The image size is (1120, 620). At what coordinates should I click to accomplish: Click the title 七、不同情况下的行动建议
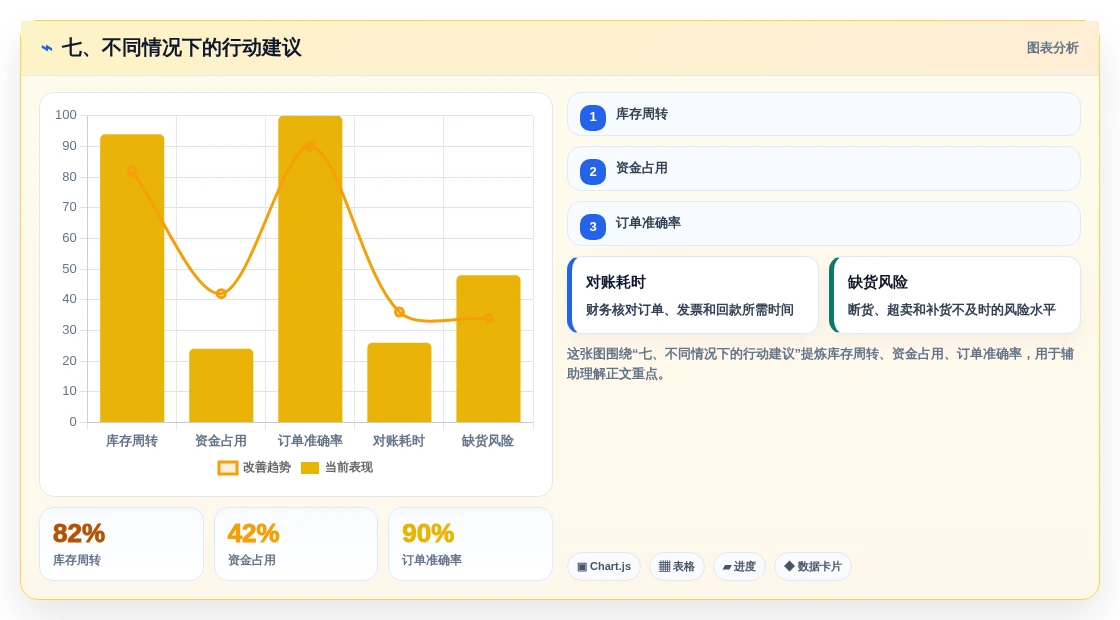point(181,48)
